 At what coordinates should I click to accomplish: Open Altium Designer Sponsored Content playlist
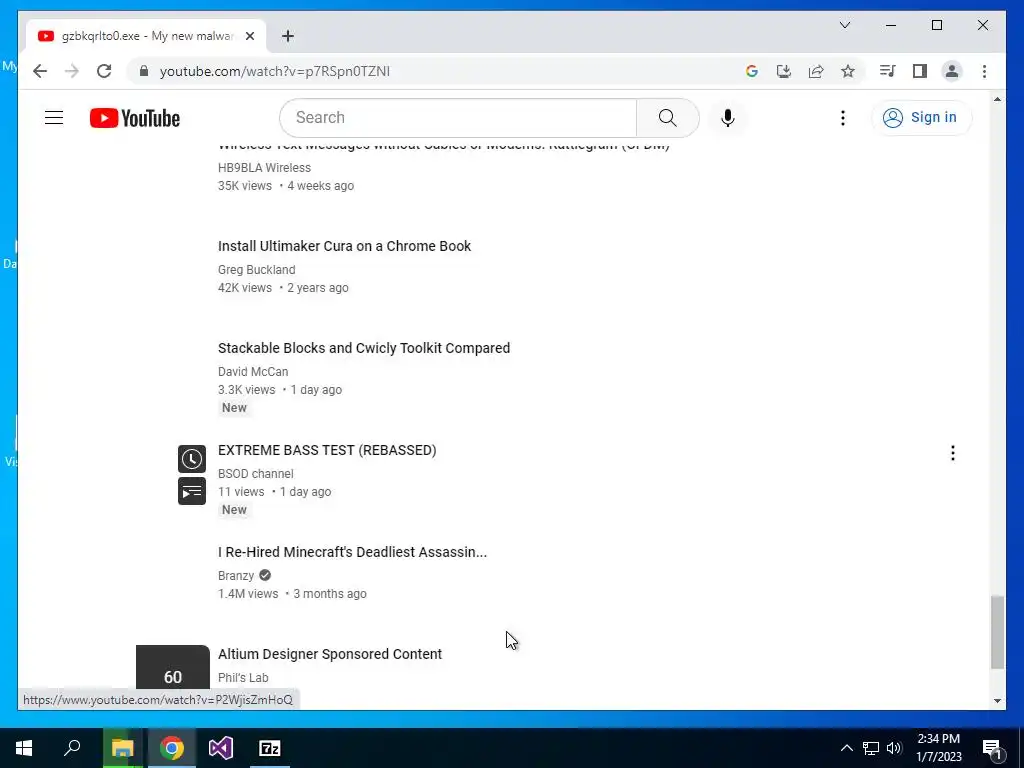coord(330,654)
